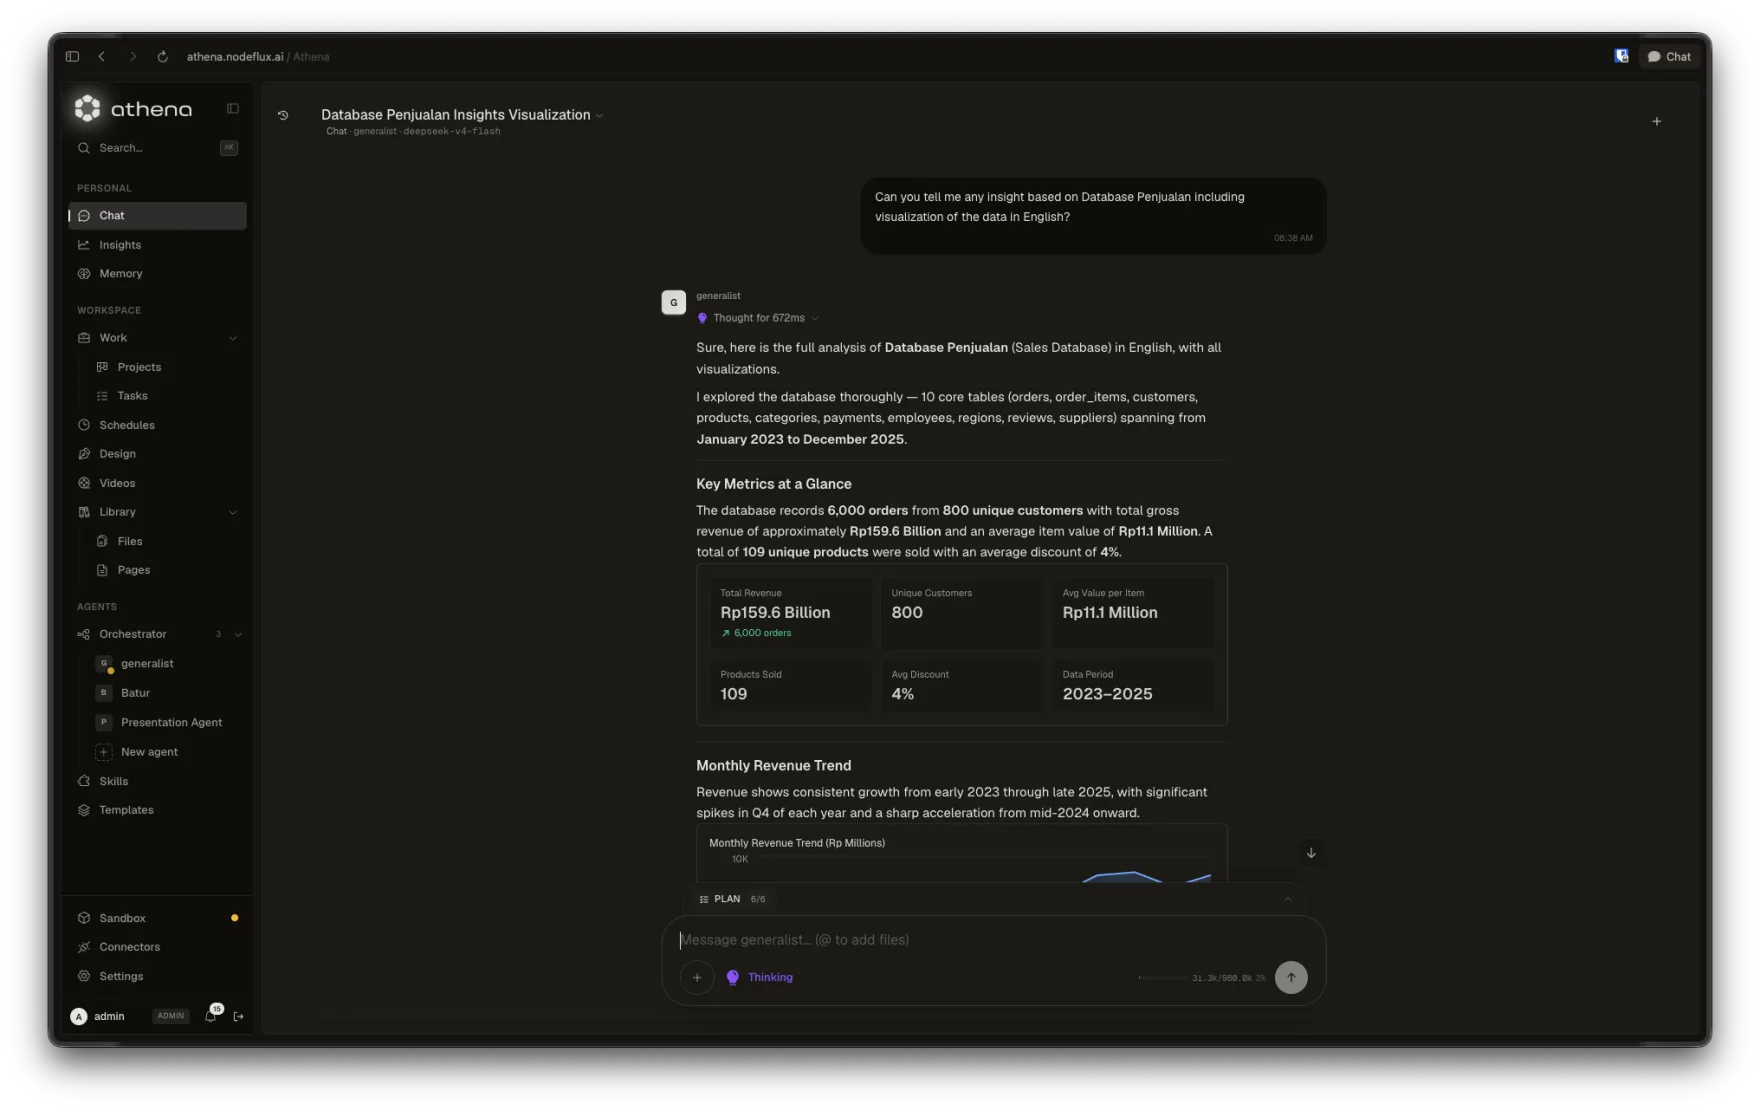This screenshot has height=1111, width=1760.
Task: Select the Presentation Agent
Action: coord(167,722)
